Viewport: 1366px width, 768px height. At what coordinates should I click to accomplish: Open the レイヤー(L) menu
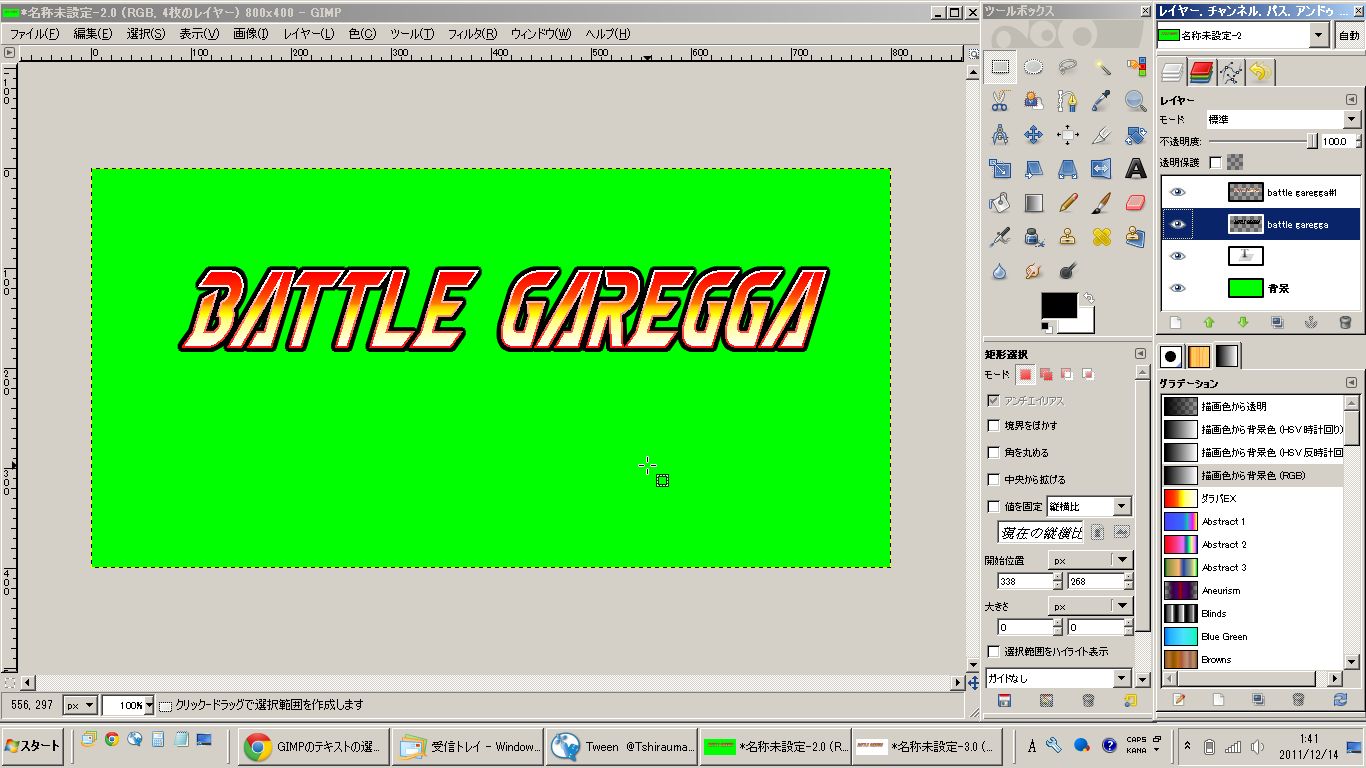coord(309,33)
